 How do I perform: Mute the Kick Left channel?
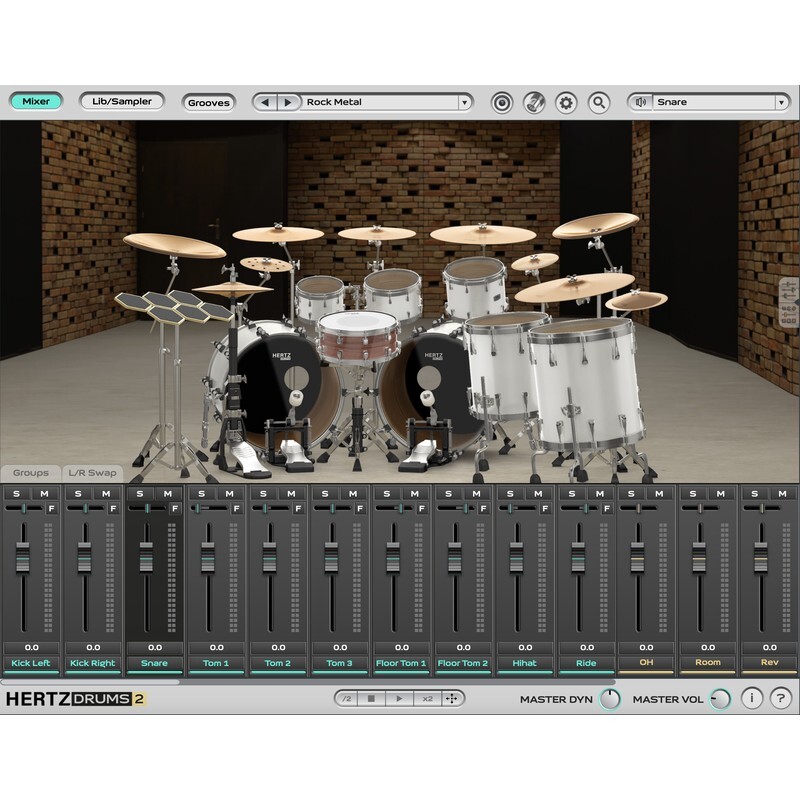point(45,493)
